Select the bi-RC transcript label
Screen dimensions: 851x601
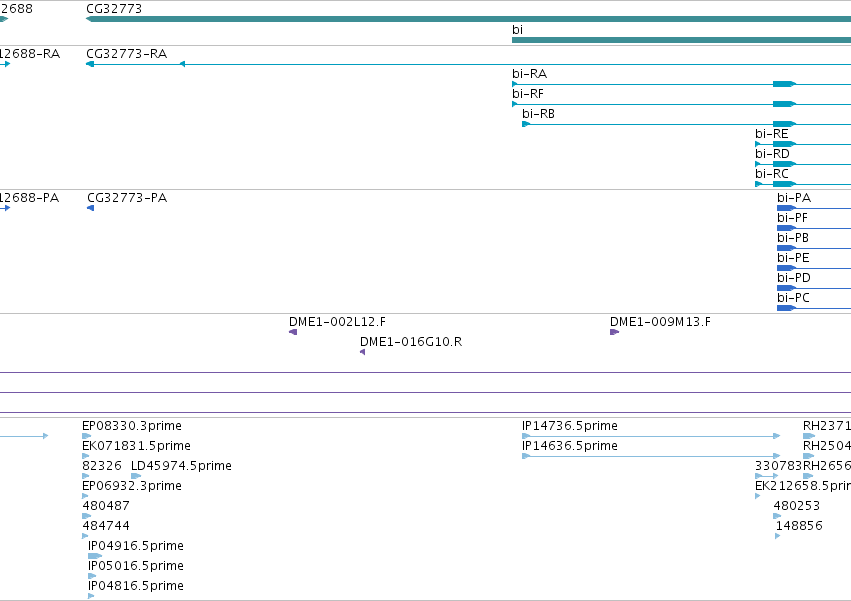point(772,174)
